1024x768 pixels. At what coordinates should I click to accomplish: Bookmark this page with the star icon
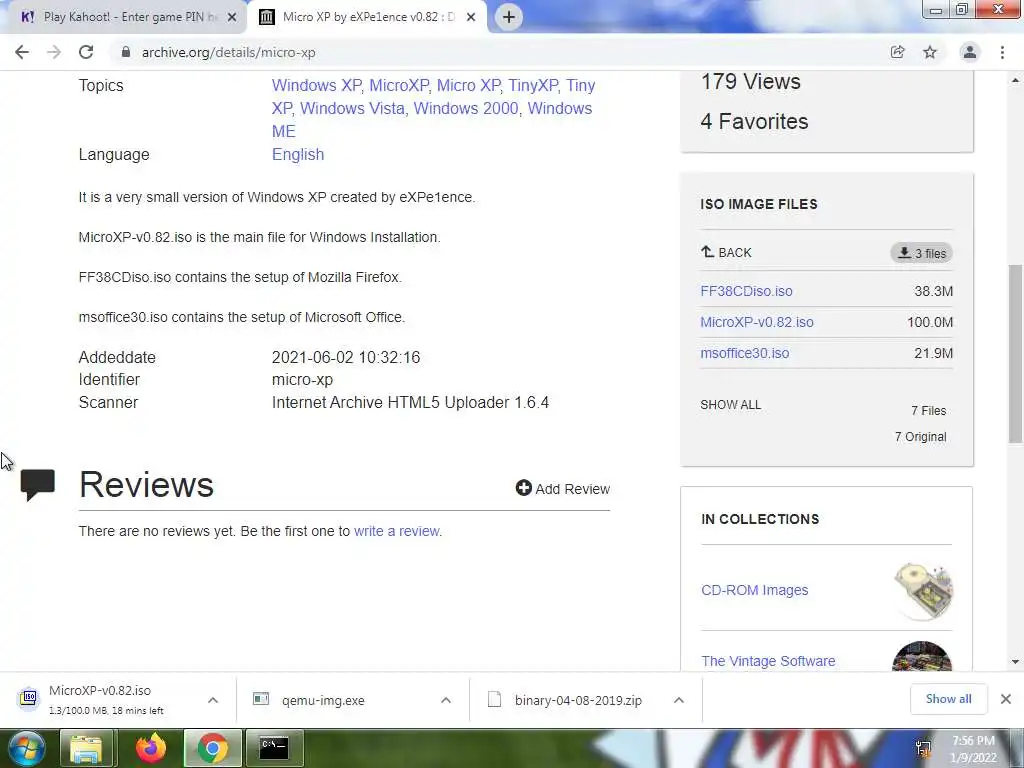pyautogui.click(x=930, y=52)
